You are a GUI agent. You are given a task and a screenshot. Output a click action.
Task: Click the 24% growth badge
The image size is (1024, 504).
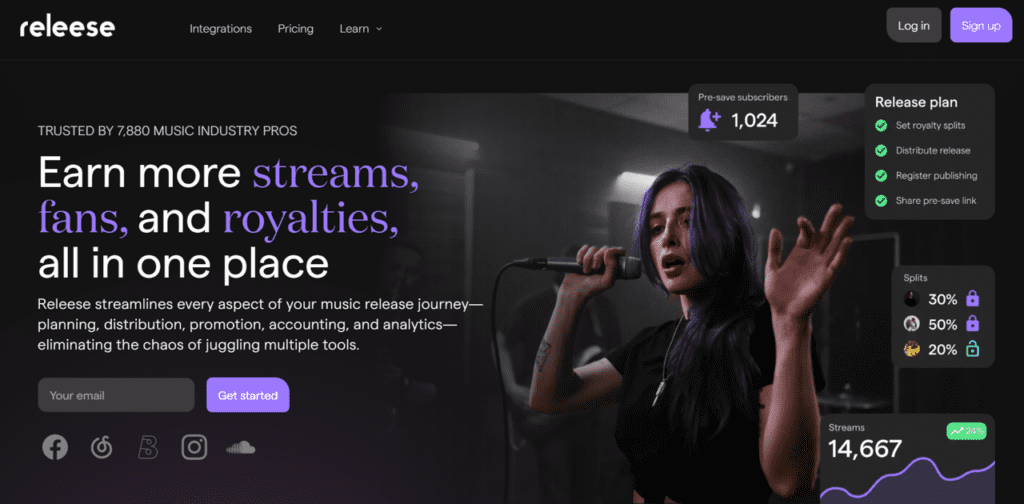coord(967,431)
